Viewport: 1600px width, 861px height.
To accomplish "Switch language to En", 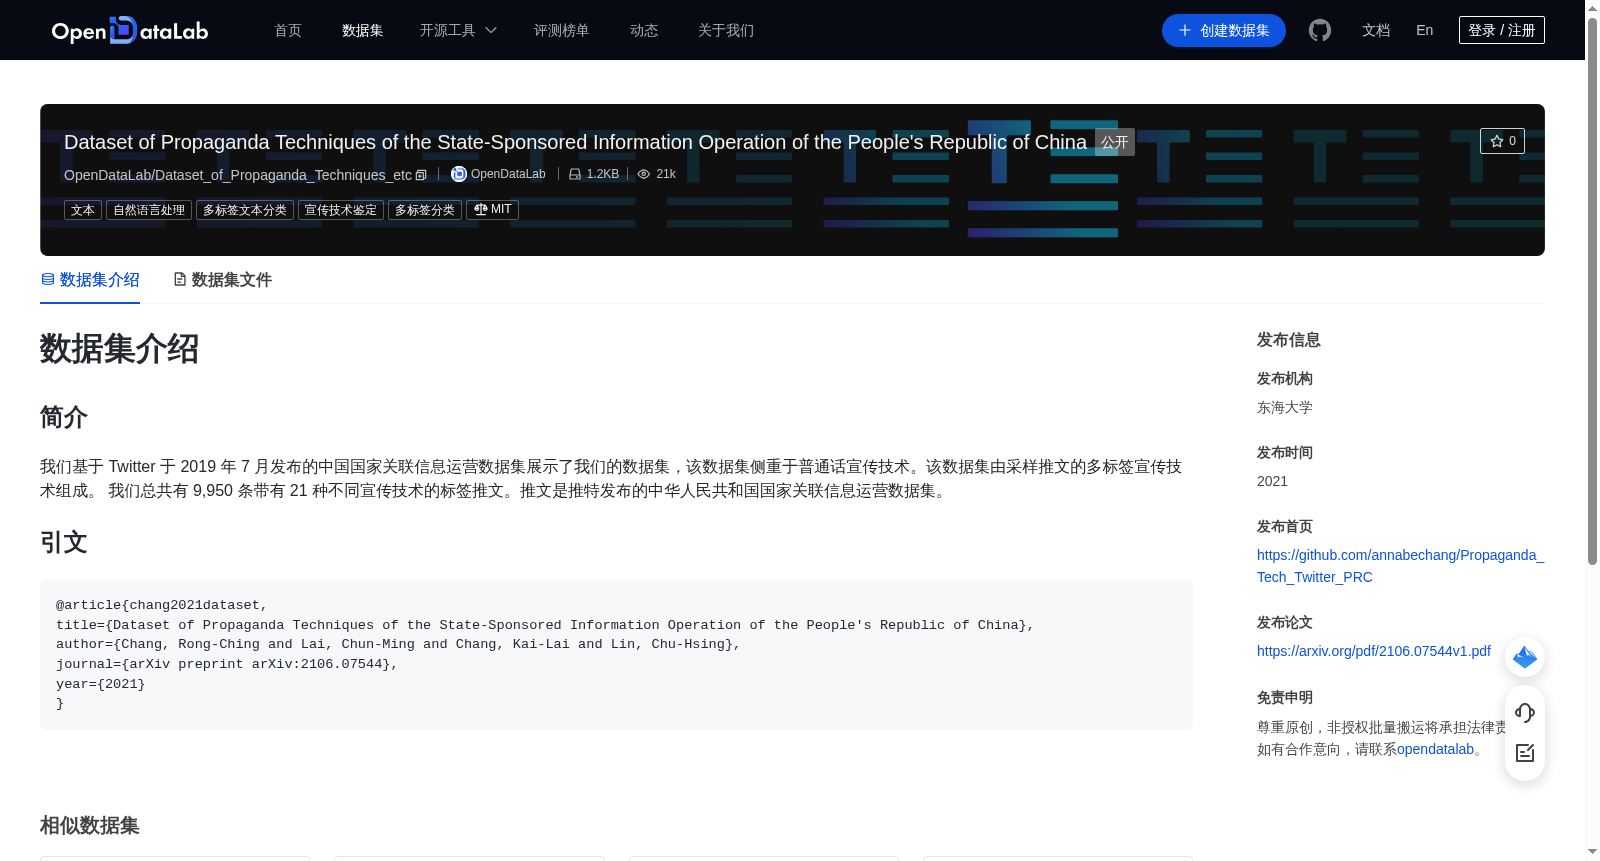I will point(1424,30).
